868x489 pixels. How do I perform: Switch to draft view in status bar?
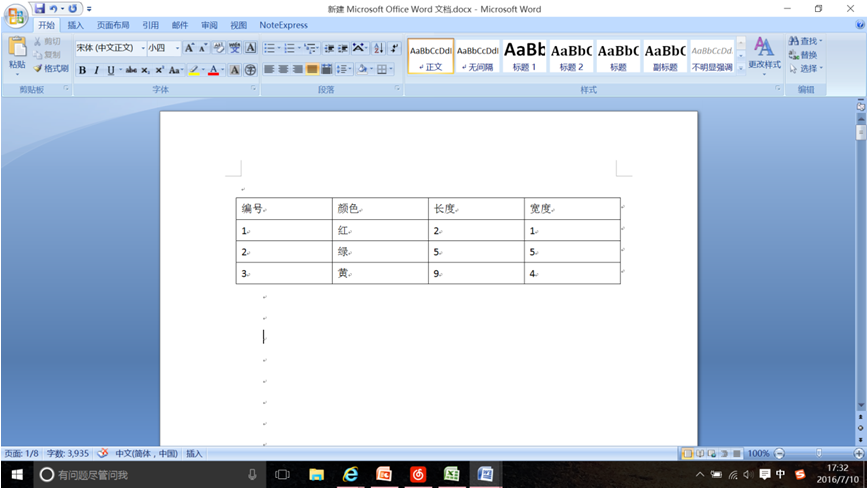(737, 454)
